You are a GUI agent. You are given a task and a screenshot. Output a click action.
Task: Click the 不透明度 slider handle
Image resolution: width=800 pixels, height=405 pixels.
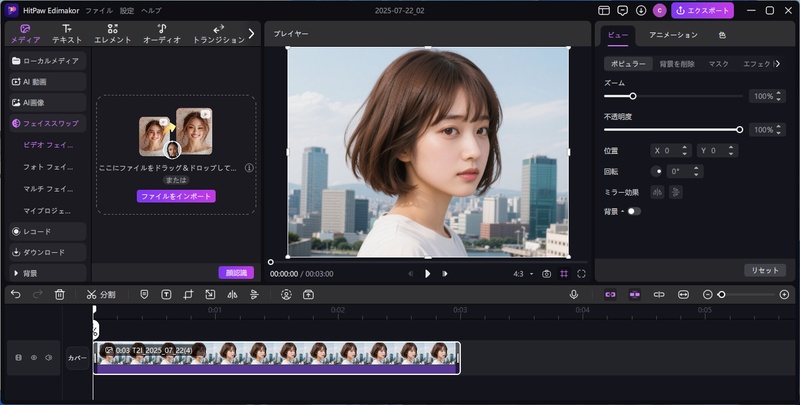tap(739, 130)
